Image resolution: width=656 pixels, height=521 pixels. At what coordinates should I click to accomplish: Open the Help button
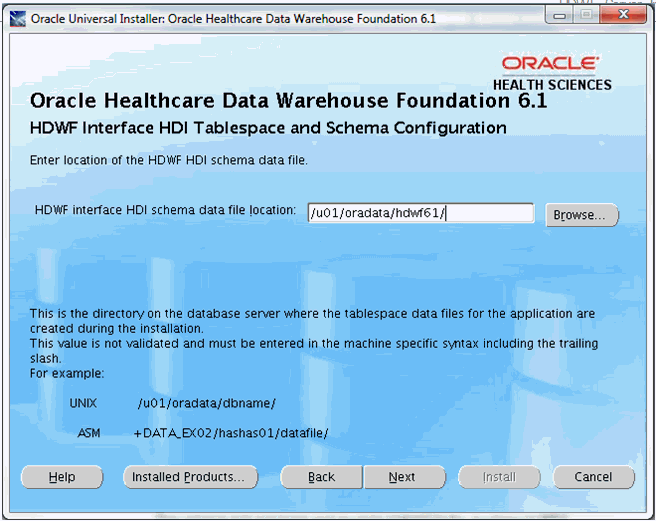click(62, 477)
